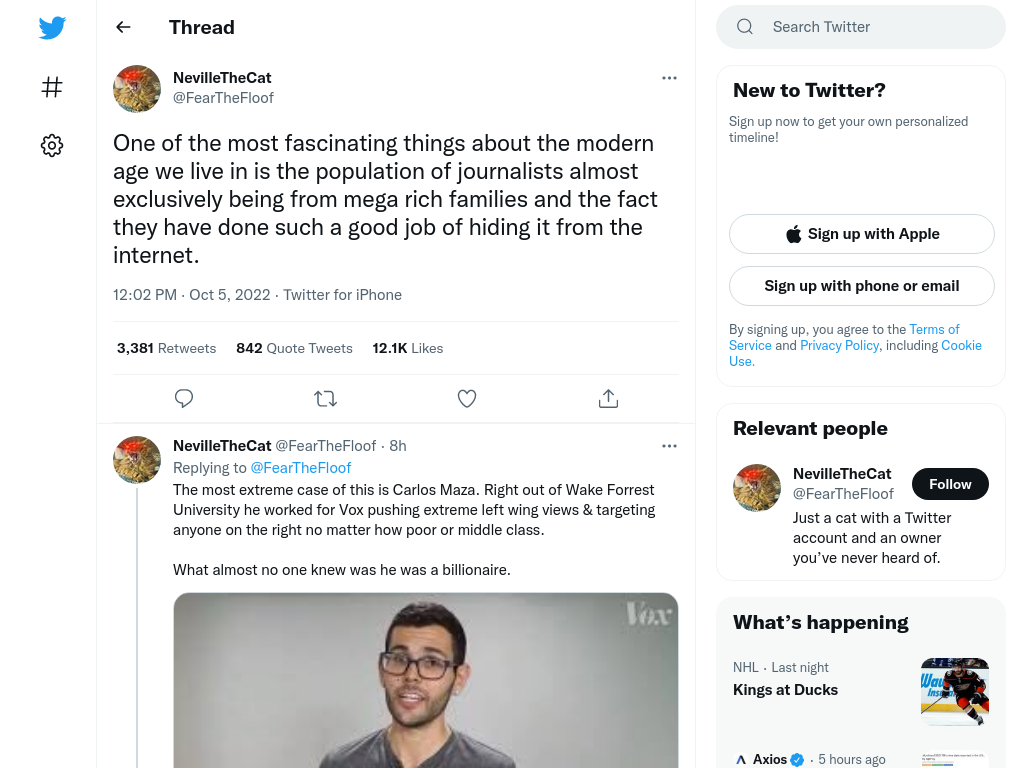Open more options on reply tweet
The height and width of the screenshot is (768, 1024).
[669, 446]
